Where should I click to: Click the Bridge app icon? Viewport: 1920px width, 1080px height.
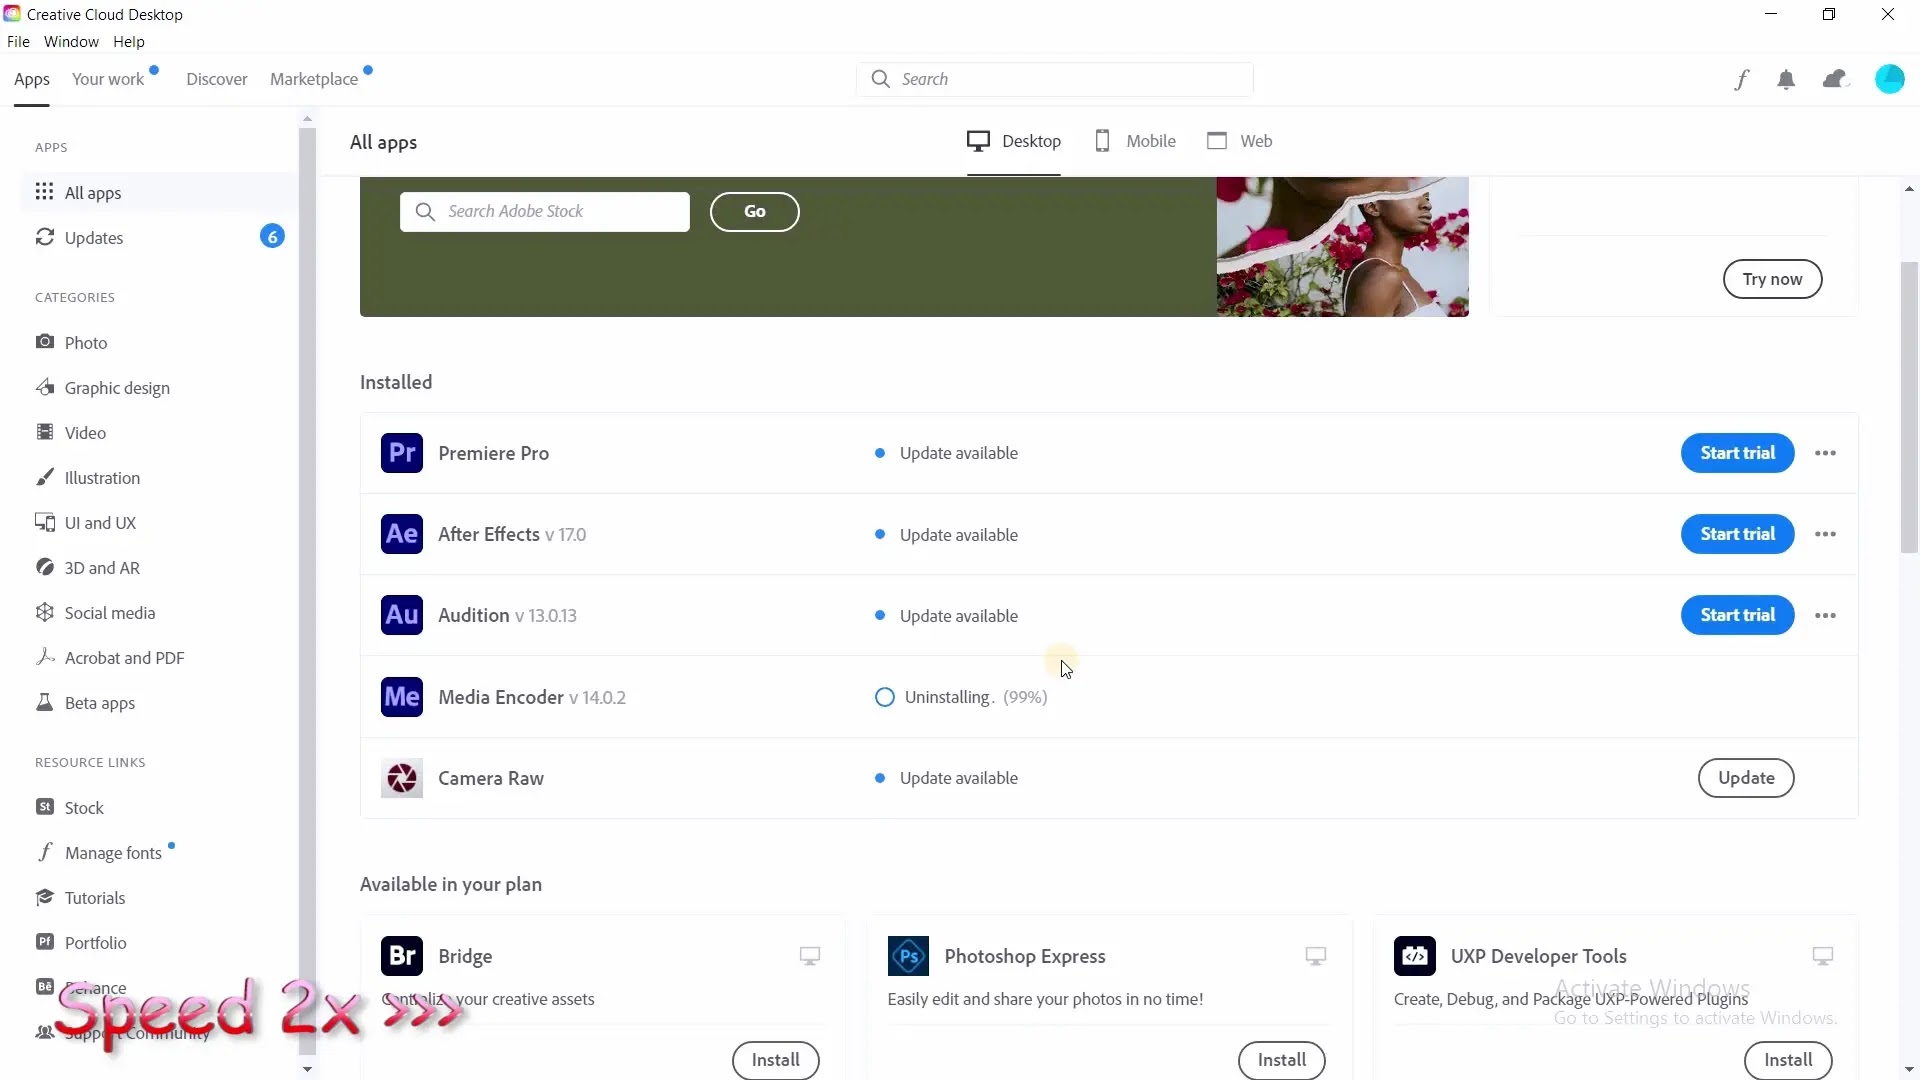tap(401, 956)
